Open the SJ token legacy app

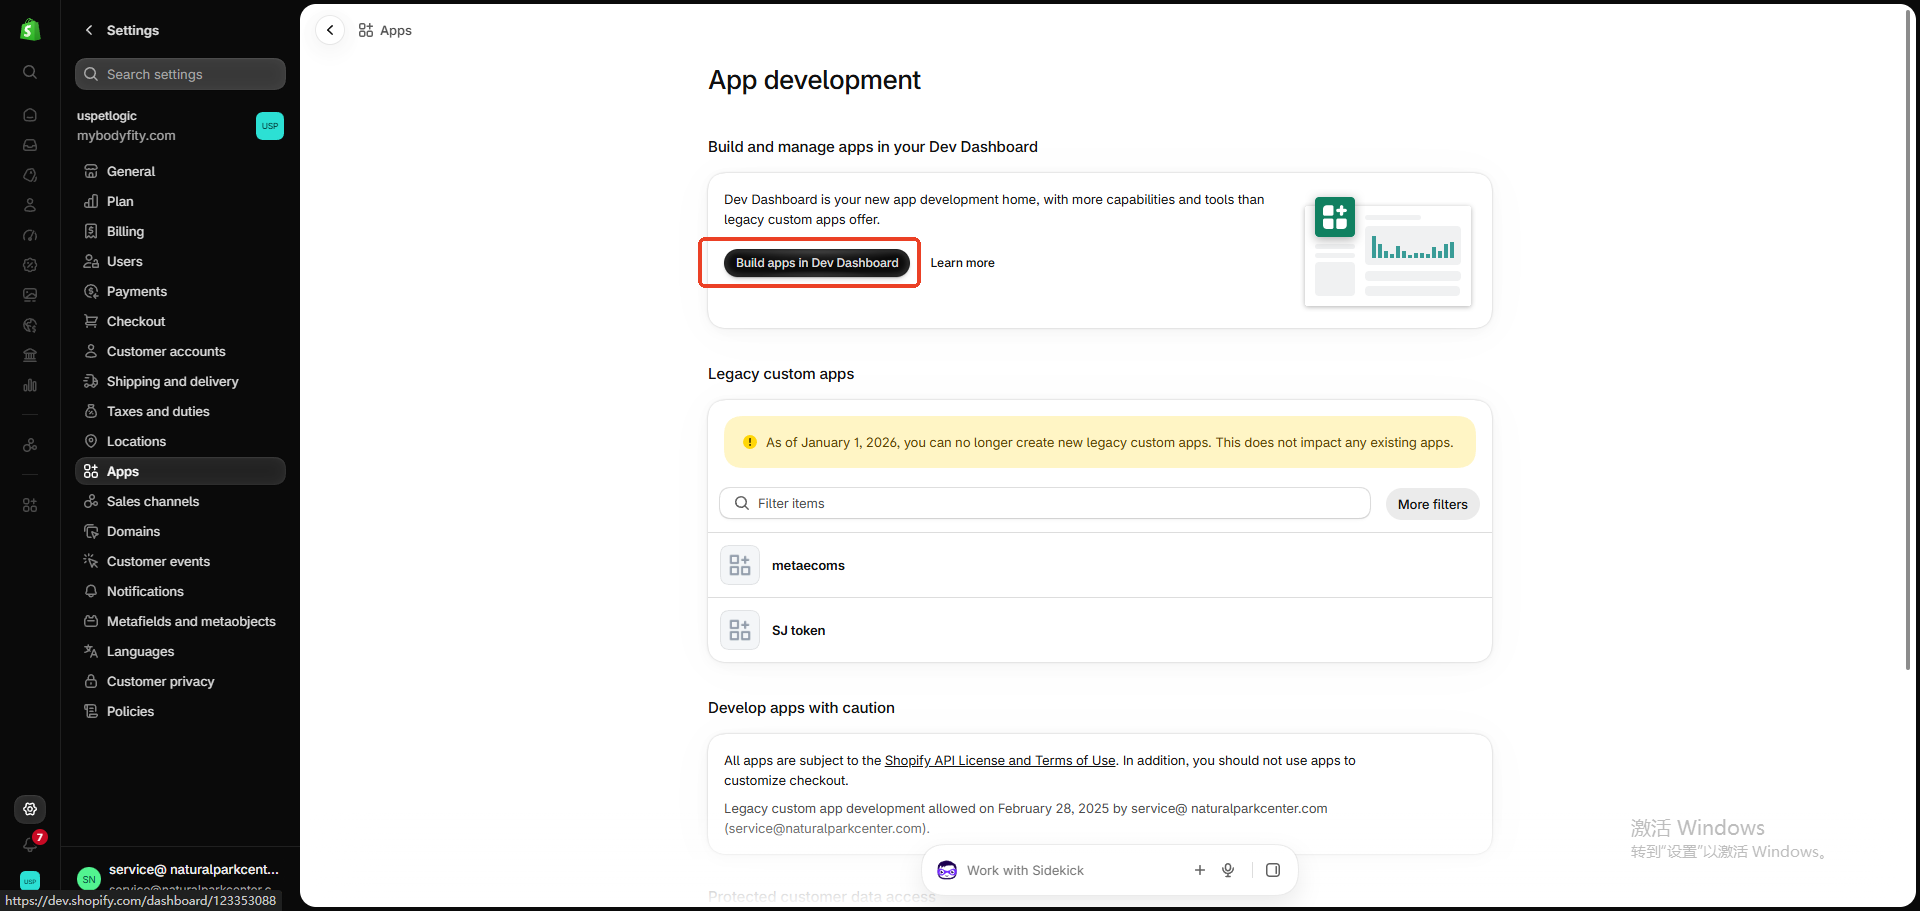[x=1100, y=630]
